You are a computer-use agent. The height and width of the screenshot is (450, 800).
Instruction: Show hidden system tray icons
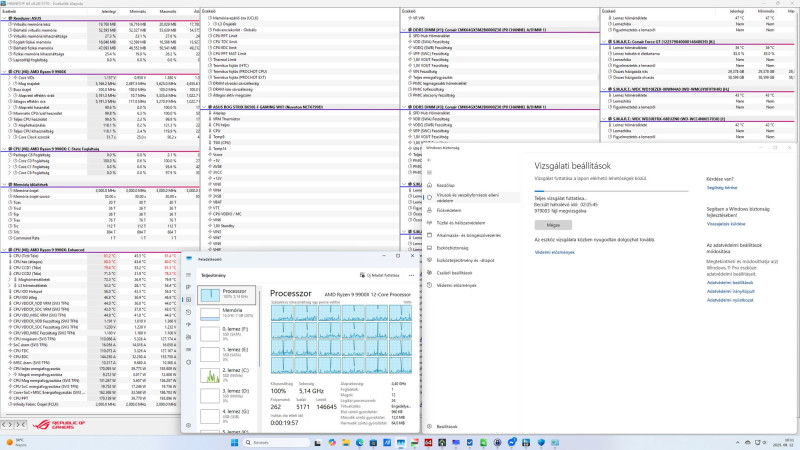coord(737,442)
